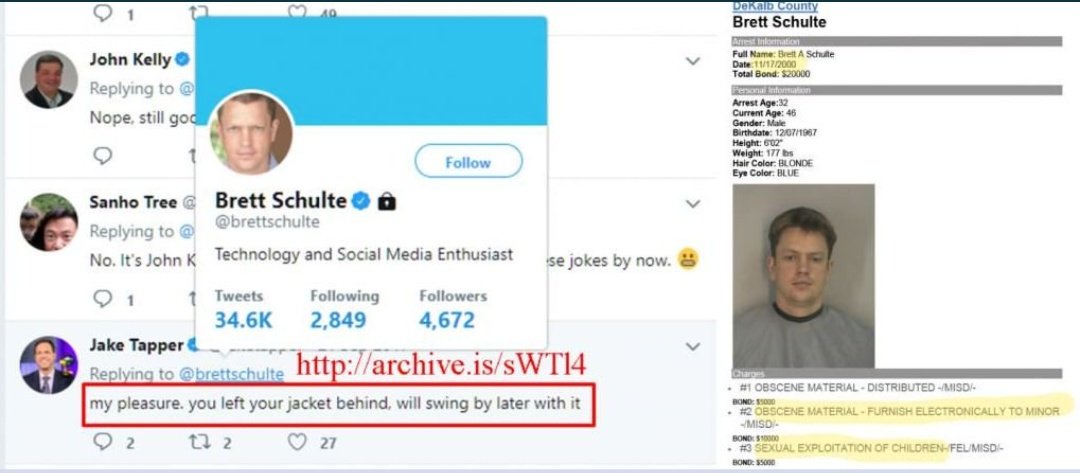Click Brett Schulte's verified badge on the card
This screenshot has height=473, width=1080.
[x=361, y=201]
